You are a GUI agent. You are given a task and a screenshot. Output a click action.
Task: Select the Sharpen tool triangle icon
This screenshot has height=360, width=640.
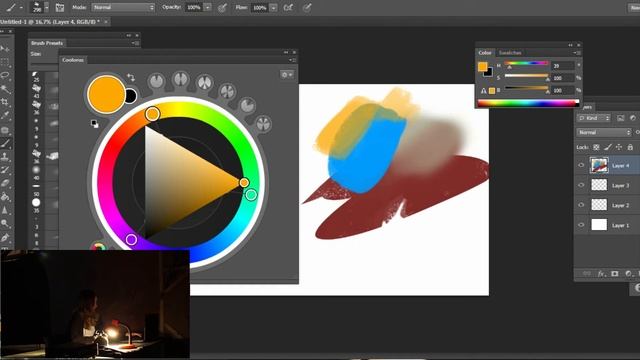pos(5,210)
